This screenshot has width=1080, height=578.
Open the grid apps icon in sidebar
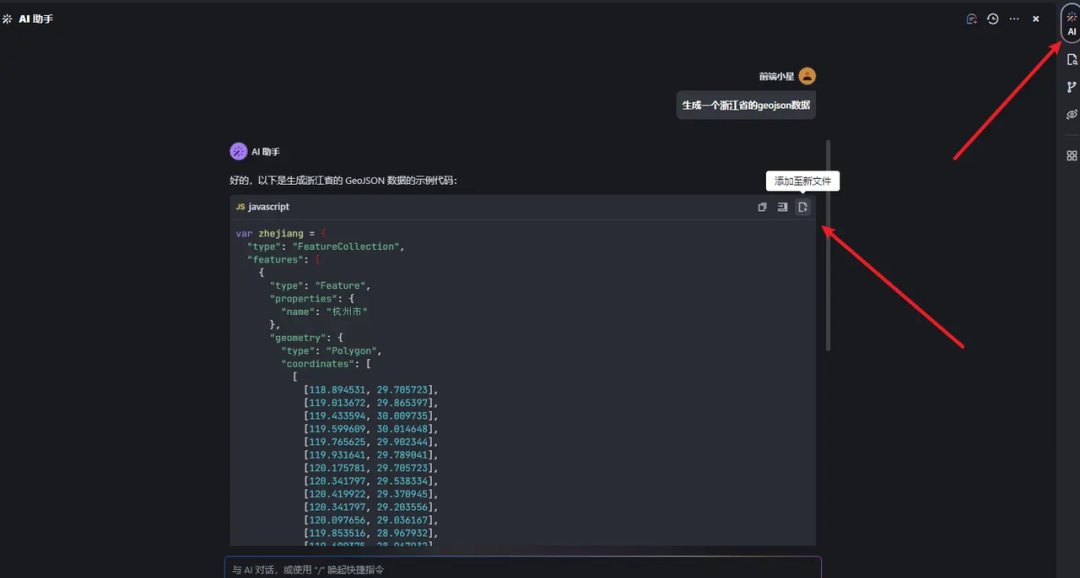pos(1071,156)
